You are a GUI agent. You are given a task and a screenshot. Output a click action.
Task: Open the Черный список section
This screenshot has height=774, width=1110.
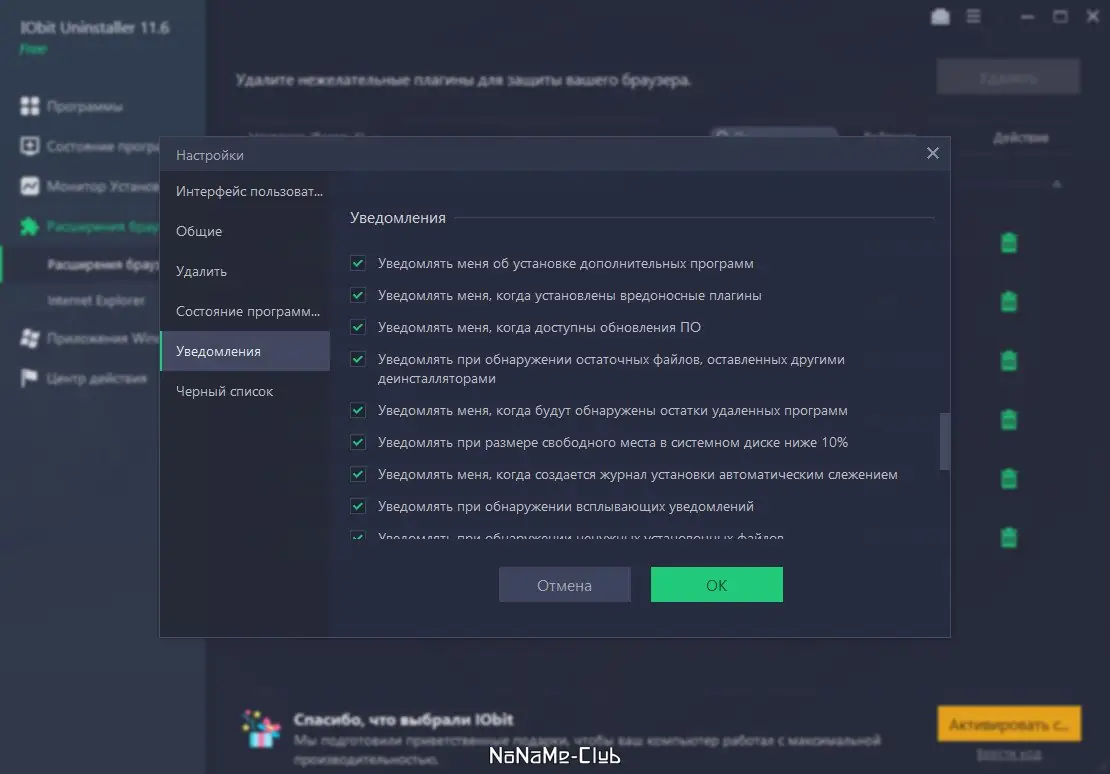pyautogui.click(x=245, y=391)
